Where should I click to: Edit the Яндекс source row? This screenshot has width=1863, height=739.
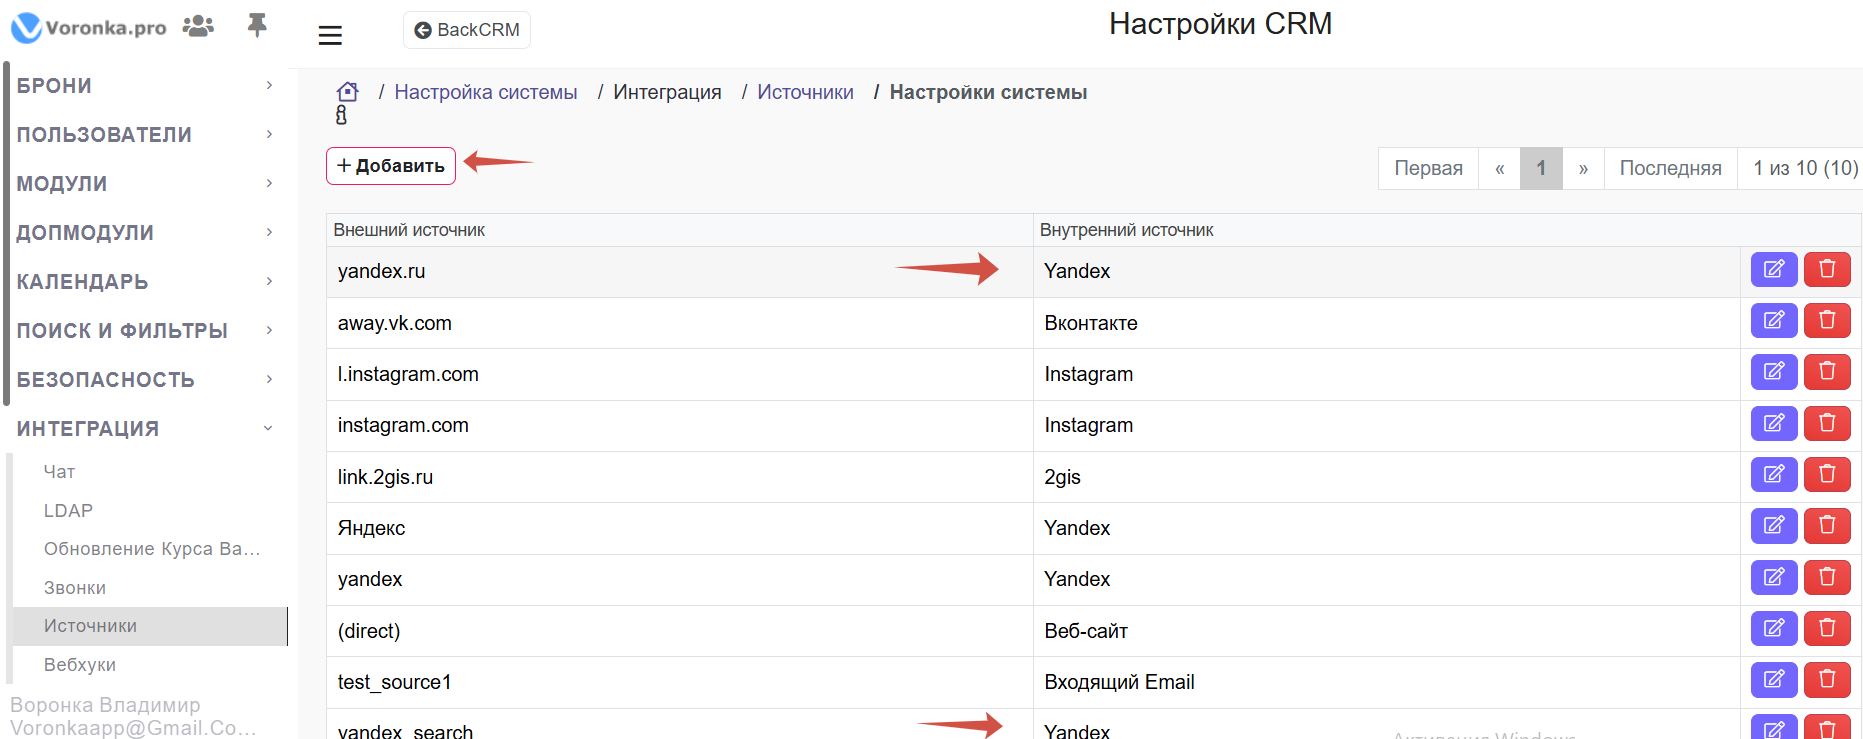point(1773,526)
